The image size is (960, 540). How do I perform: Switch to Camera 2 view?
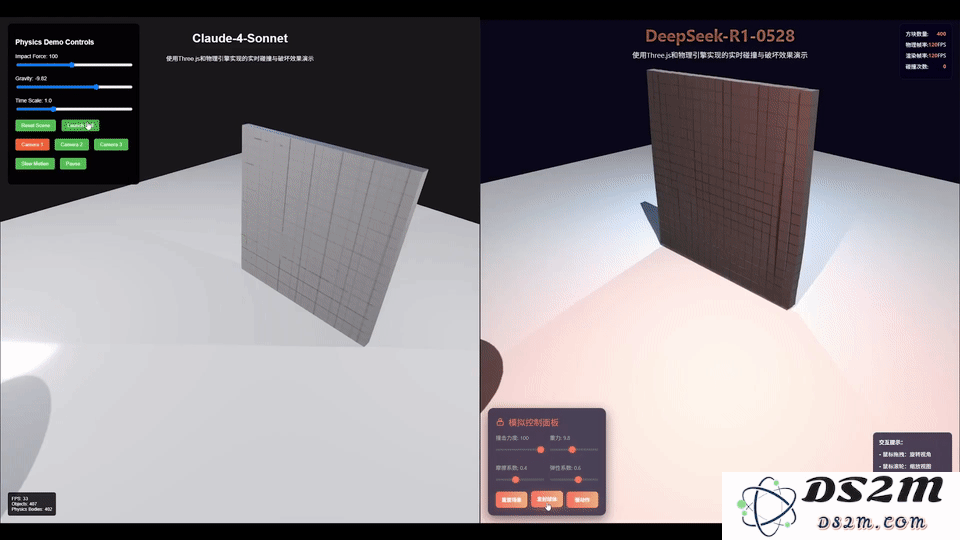click(72, 144)
